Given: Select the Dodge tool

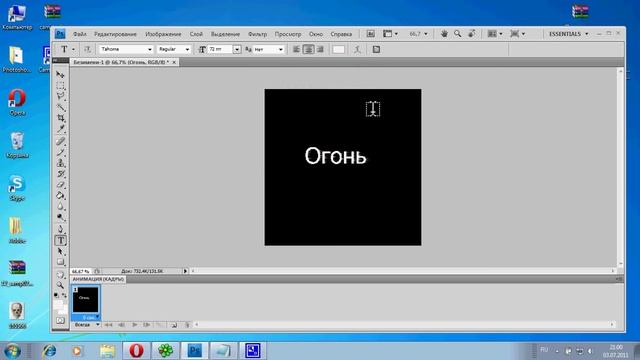Looking at the screenshot, I should tap(60, 217).
